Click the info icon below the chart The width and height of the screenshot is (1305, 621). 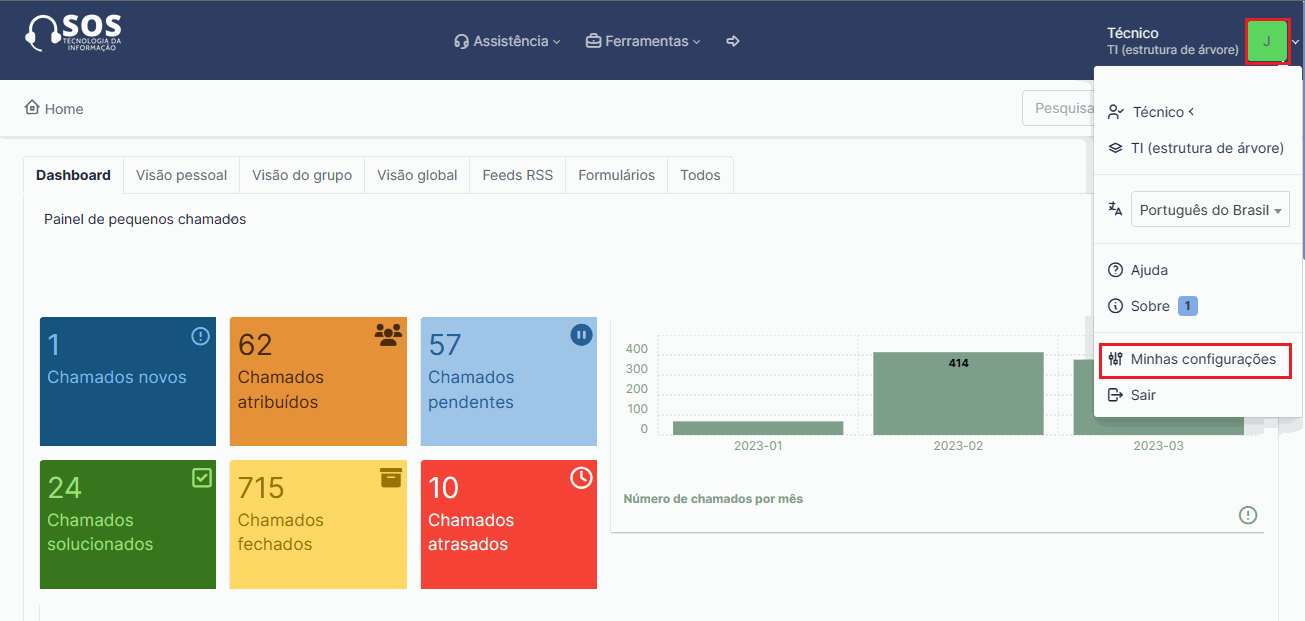pos(1248,515)
